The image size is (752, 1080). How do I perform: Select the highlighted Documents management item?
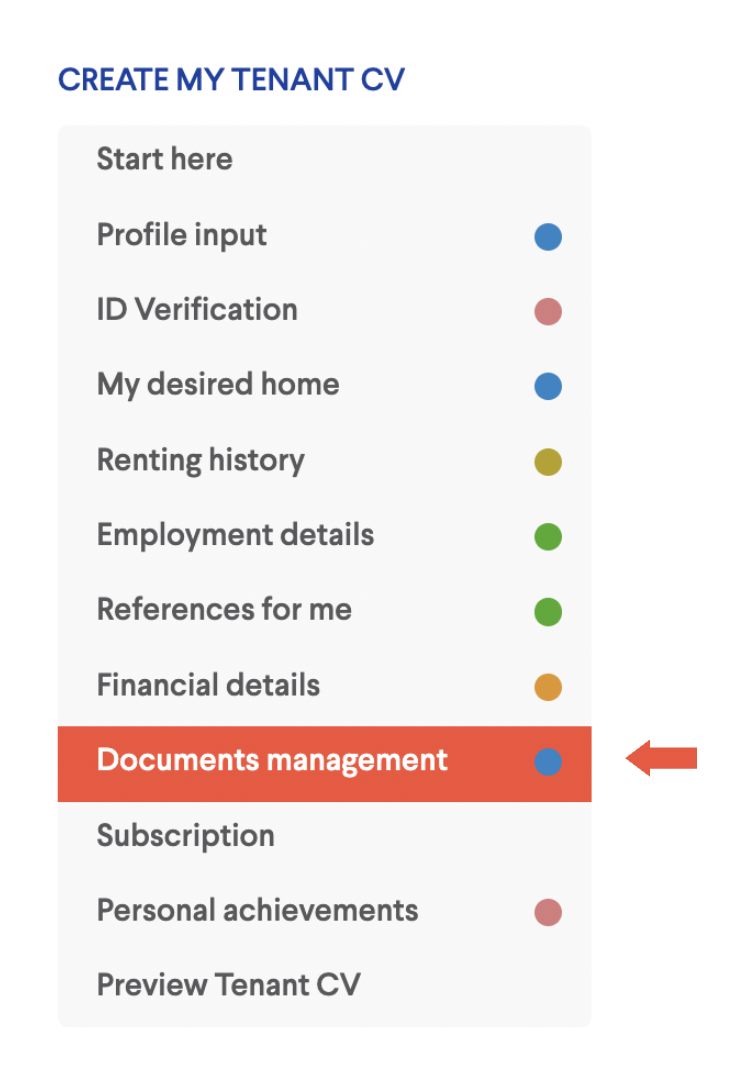pyautogui.click(x=324, y=764)
